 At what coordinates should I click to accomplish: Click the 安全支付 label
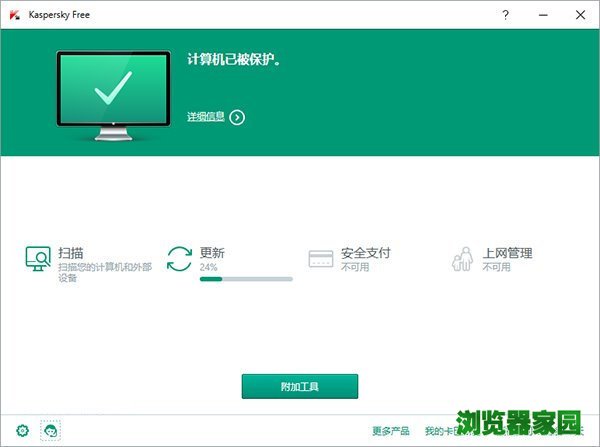tap(365, 253)
